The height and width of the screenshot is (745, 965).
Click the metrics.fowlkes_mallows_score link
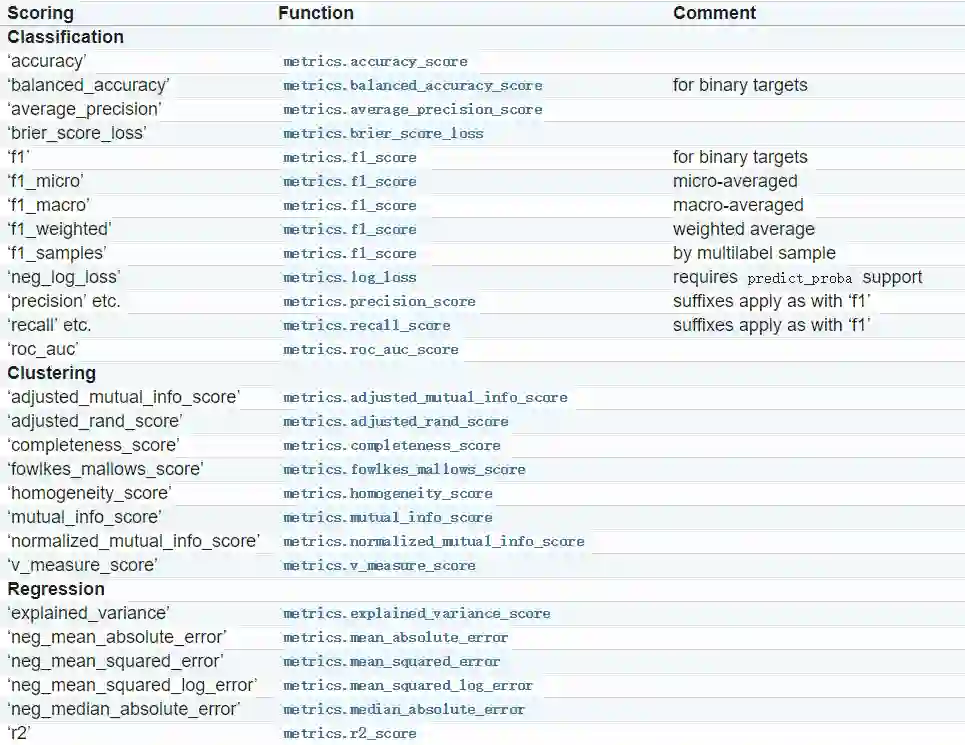[404, 470]
